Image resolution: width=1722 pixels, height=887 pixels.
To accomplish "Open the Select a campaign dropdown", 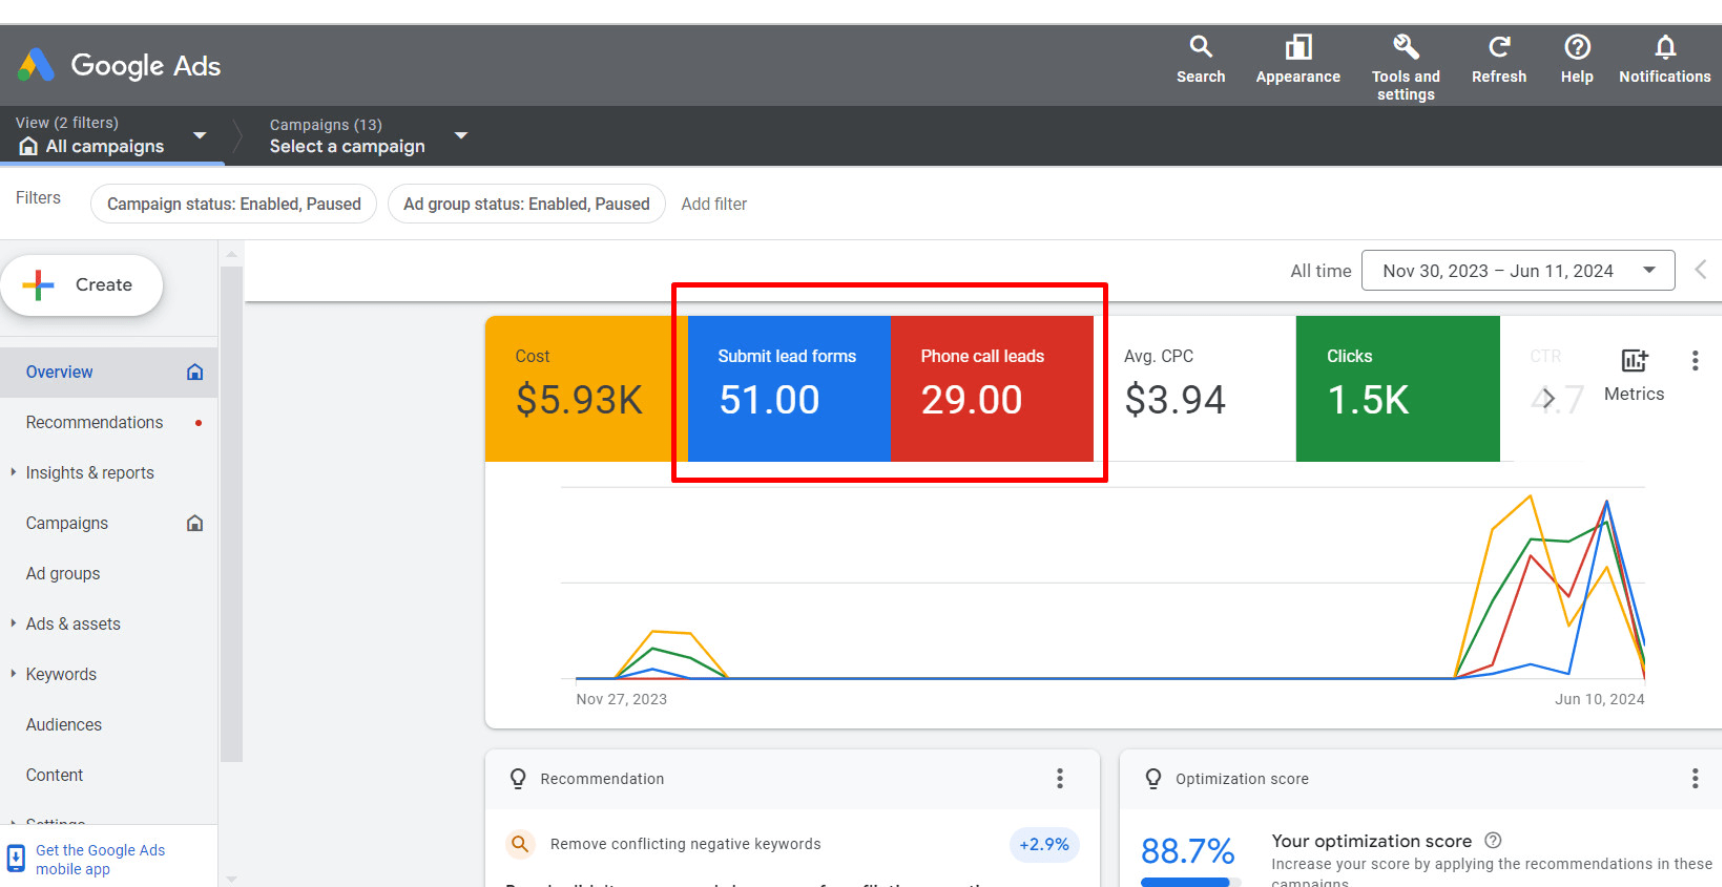I will click(x=461, y=135).
